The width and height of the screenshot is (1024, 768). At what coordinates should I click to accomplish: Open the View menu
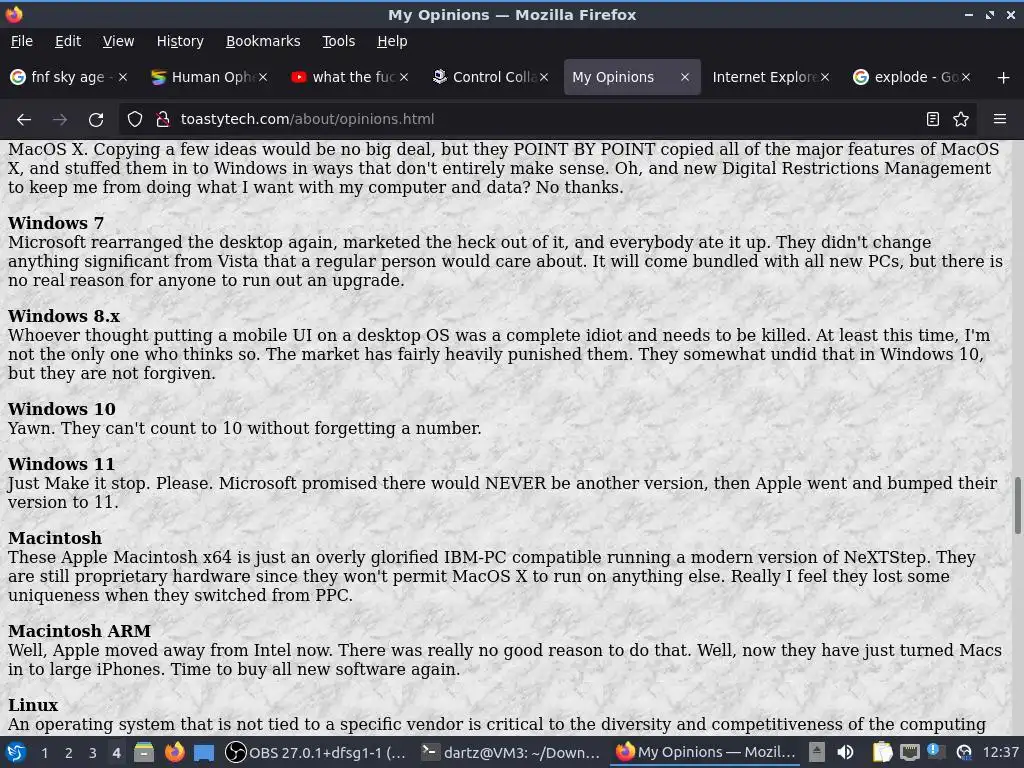(x=118, y=41)
